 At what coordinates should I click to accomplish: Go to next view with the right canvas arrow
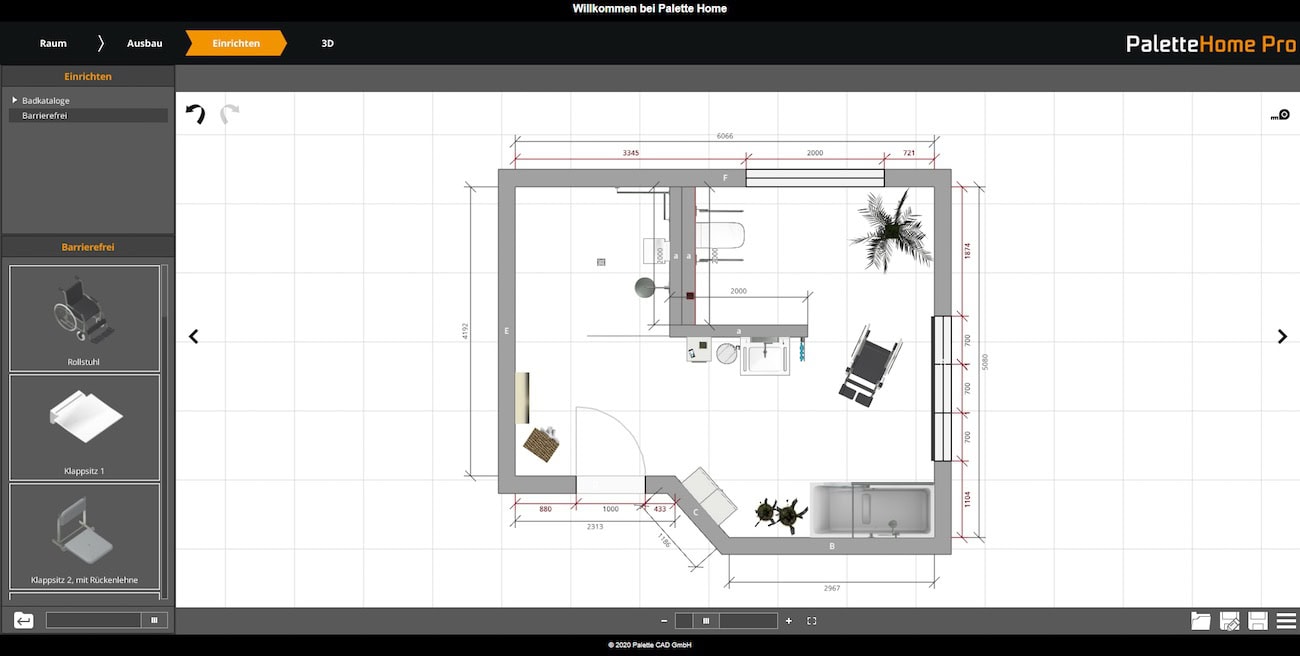(x=1282, y=337)
